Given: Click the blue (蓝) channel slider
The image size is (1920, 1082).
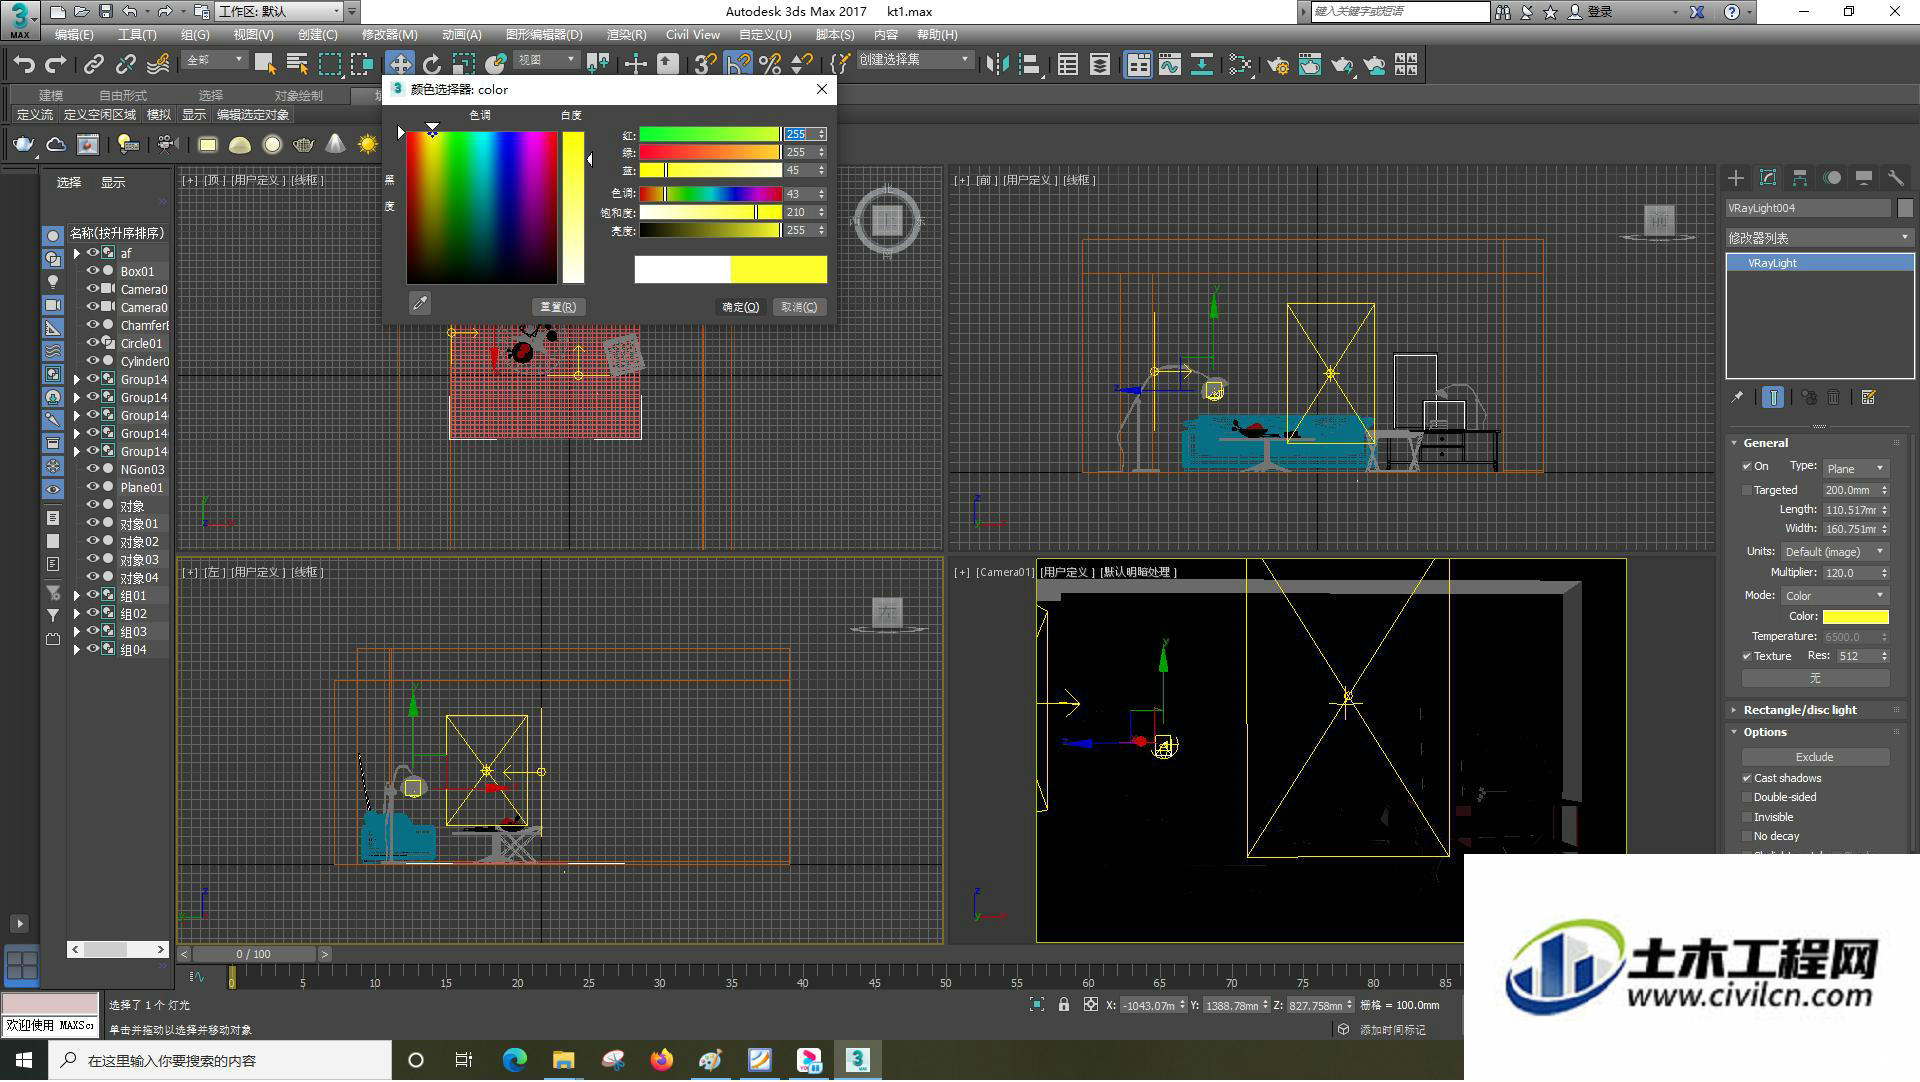Looking at the screenshot, I should tap(710, 171).
